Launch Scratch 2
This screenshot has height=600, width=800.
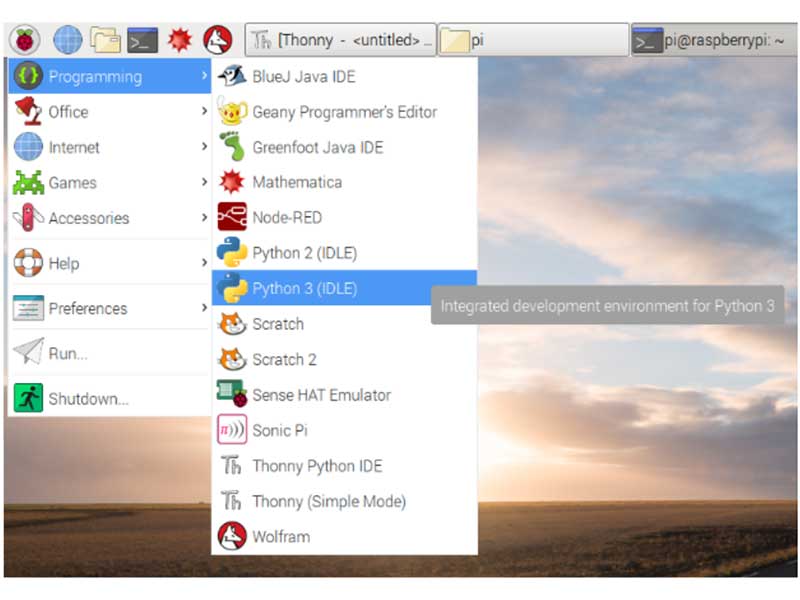(x=283, y=359)
